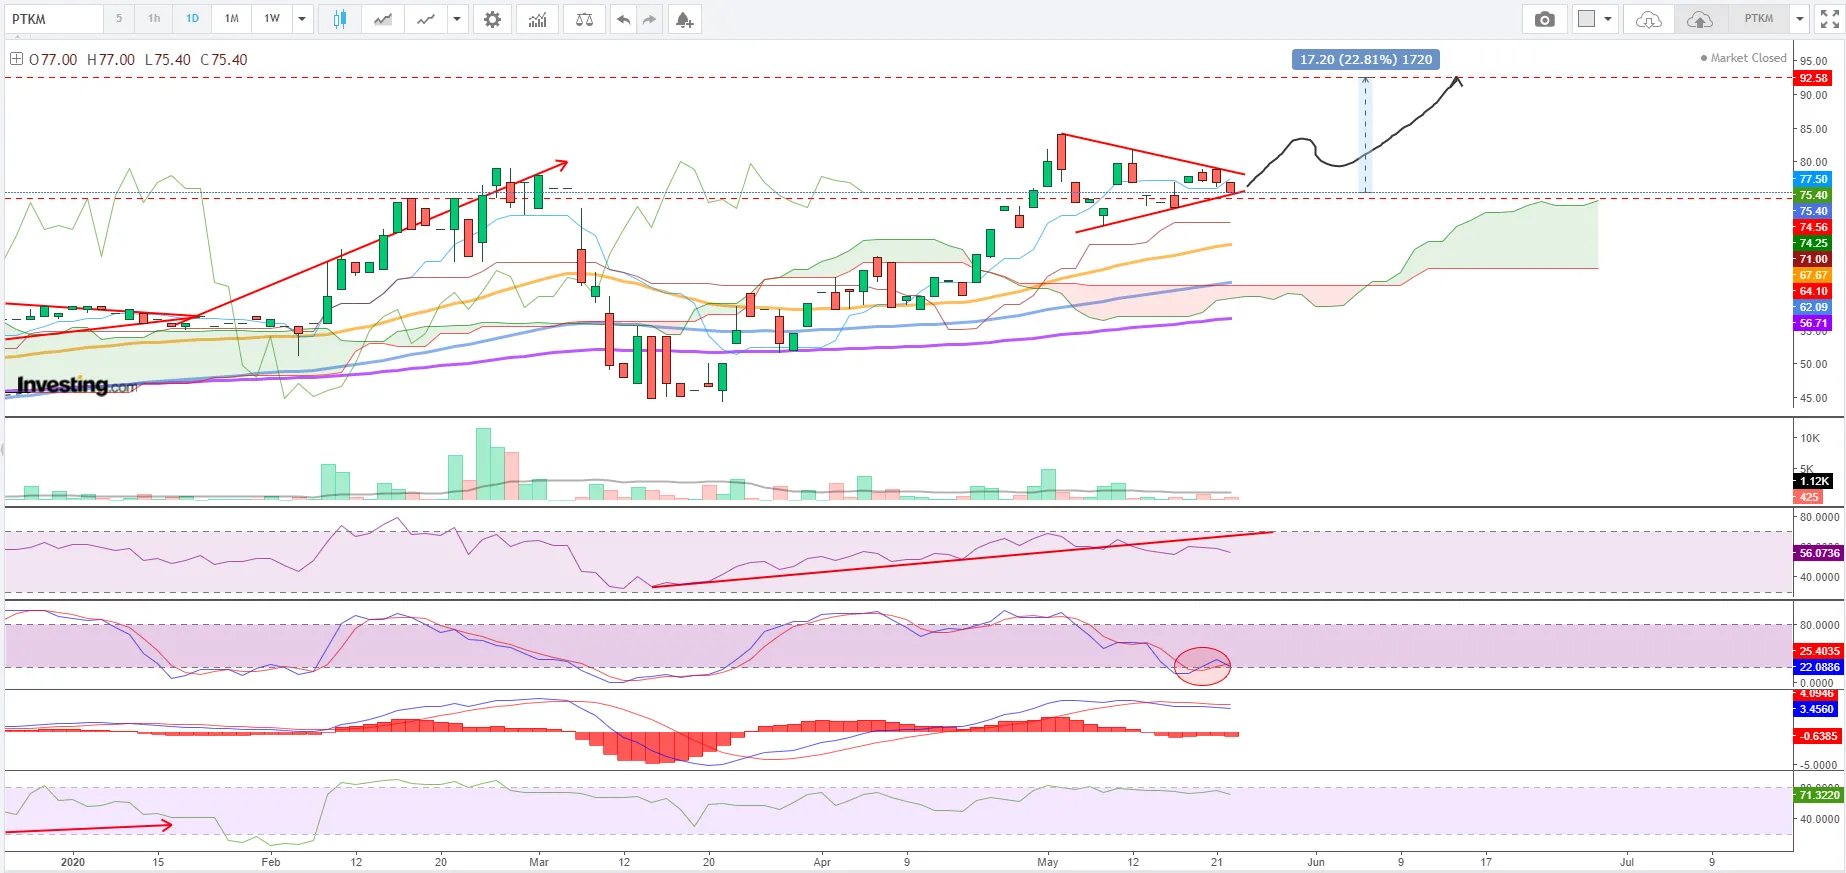Open chart settings gear

(x=492, y=19)
